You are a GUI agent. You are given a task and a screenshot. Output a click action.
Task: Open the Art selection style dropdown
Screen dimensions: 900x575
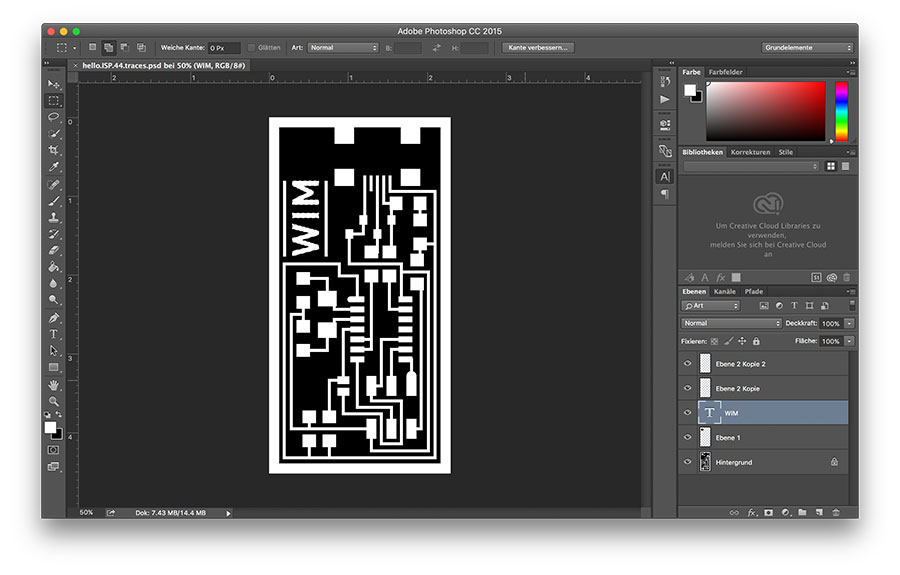coord(343,48)
